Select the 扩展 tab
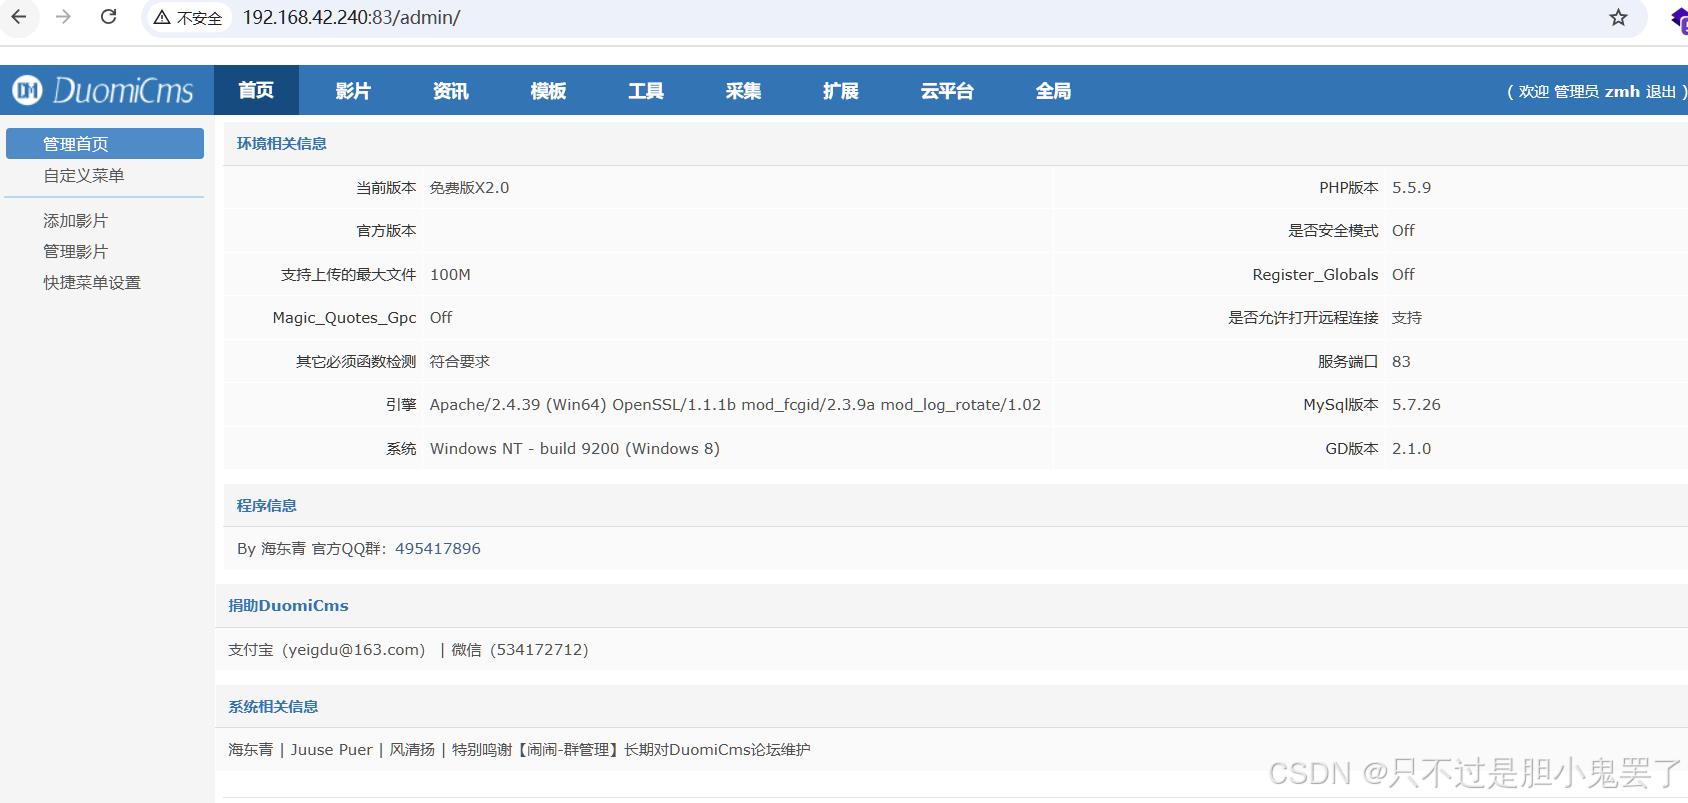The width and height of the screenshot is (1688, 803). [x=841, y=91]
